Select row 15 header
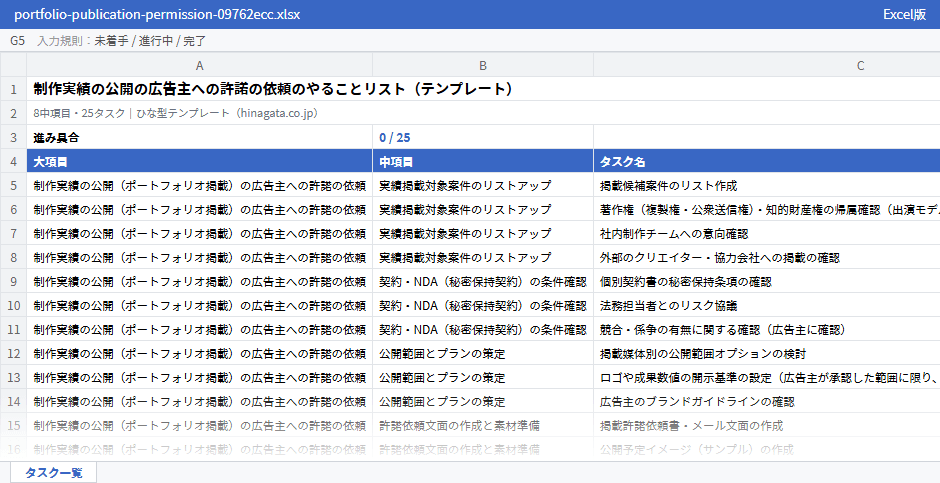The image size is (940, 483). [13, 425]
